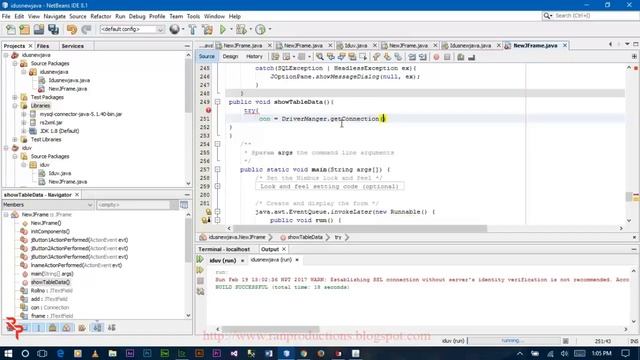This screenshot has height=360, width=640.
Task: Collapse the showTableData method fold on line 249
Action: click(218, 102)
